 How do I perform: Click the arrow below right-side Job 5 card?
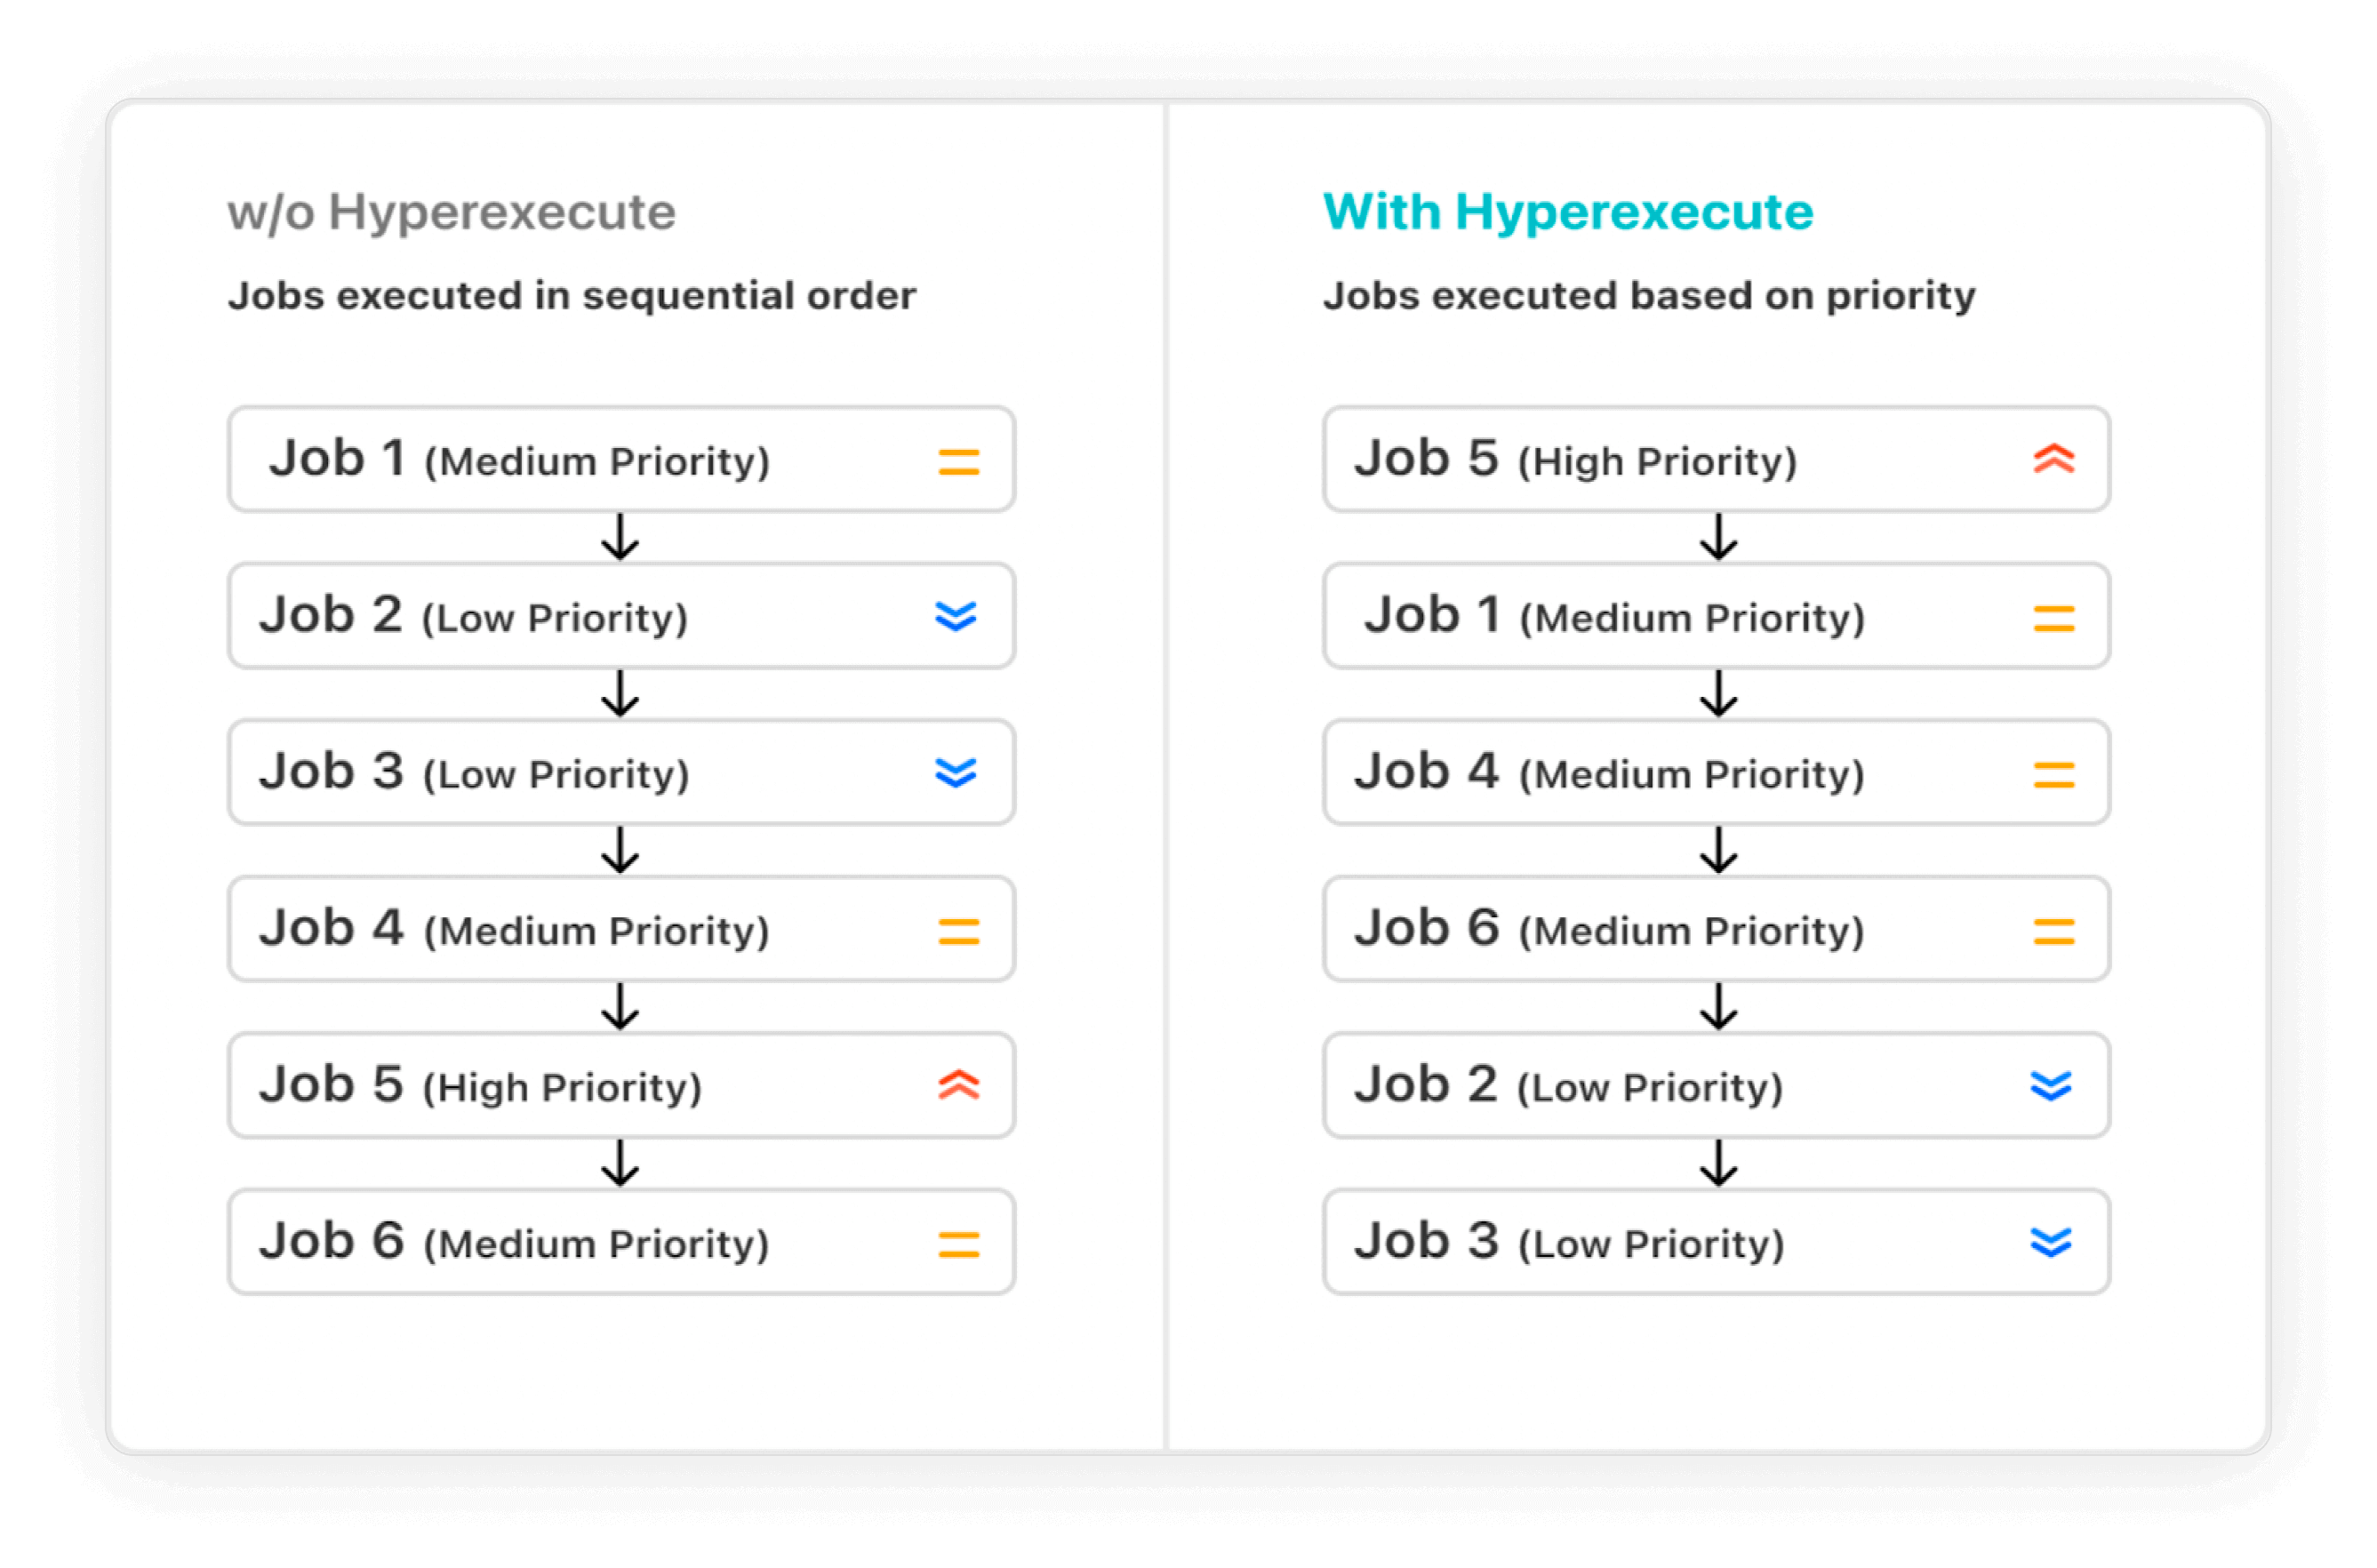(x=1718, y=538)
